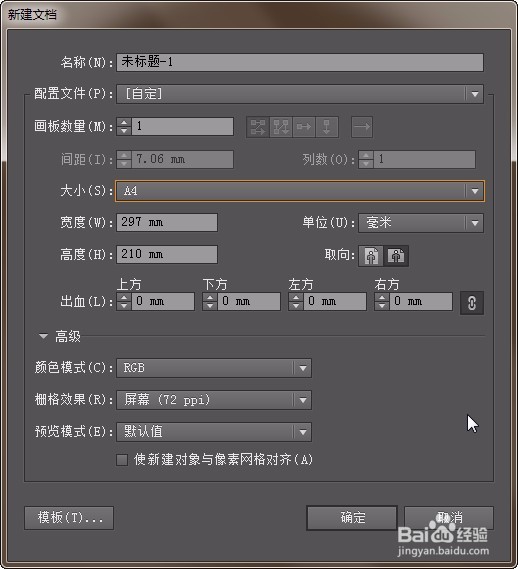Screen dimensions: 518x569
Task: Click the 高度 height field 210 mm
Action: (x=167, y=254)
